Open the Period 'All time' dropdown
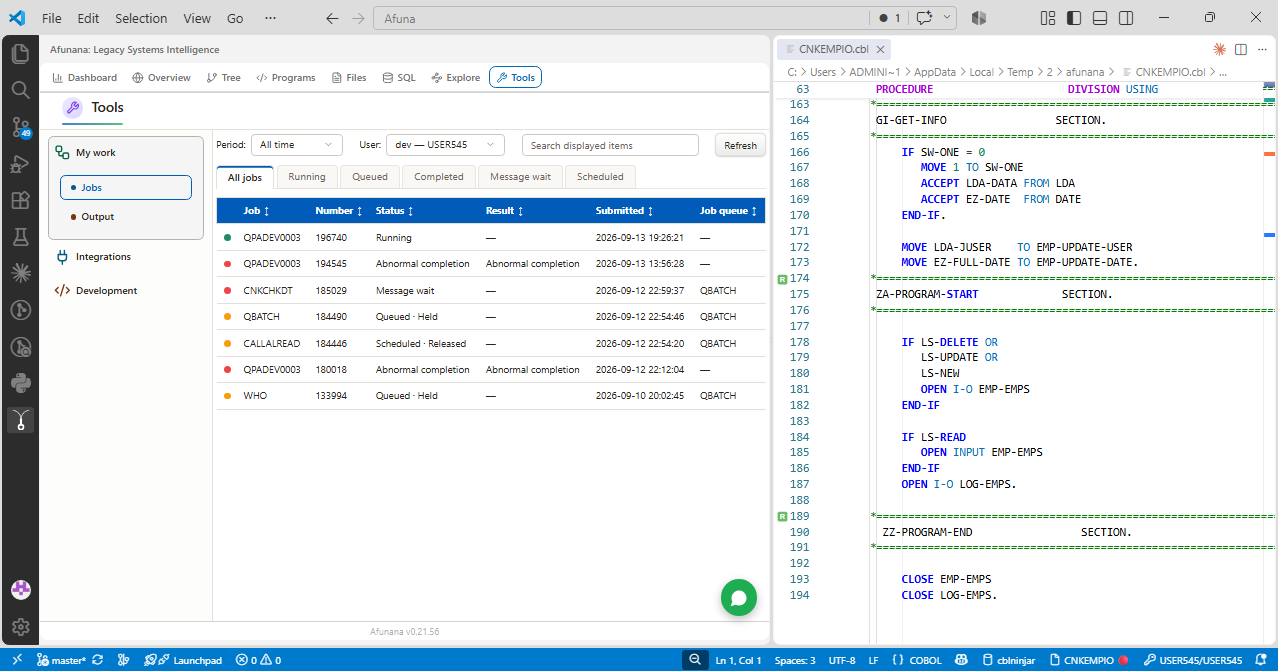This screenshot has width=1278, height=671. [x=297, y=145]
